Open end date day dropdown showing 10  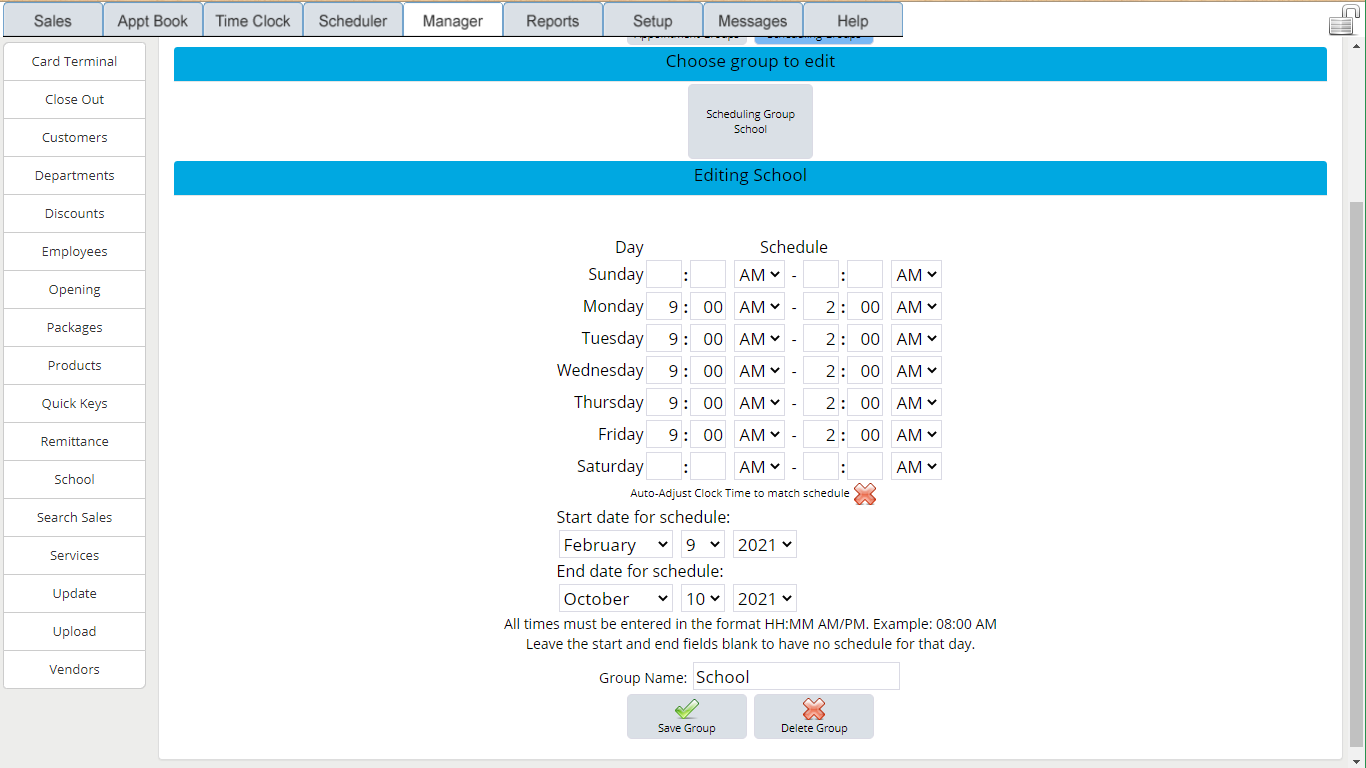pos(703,599)
